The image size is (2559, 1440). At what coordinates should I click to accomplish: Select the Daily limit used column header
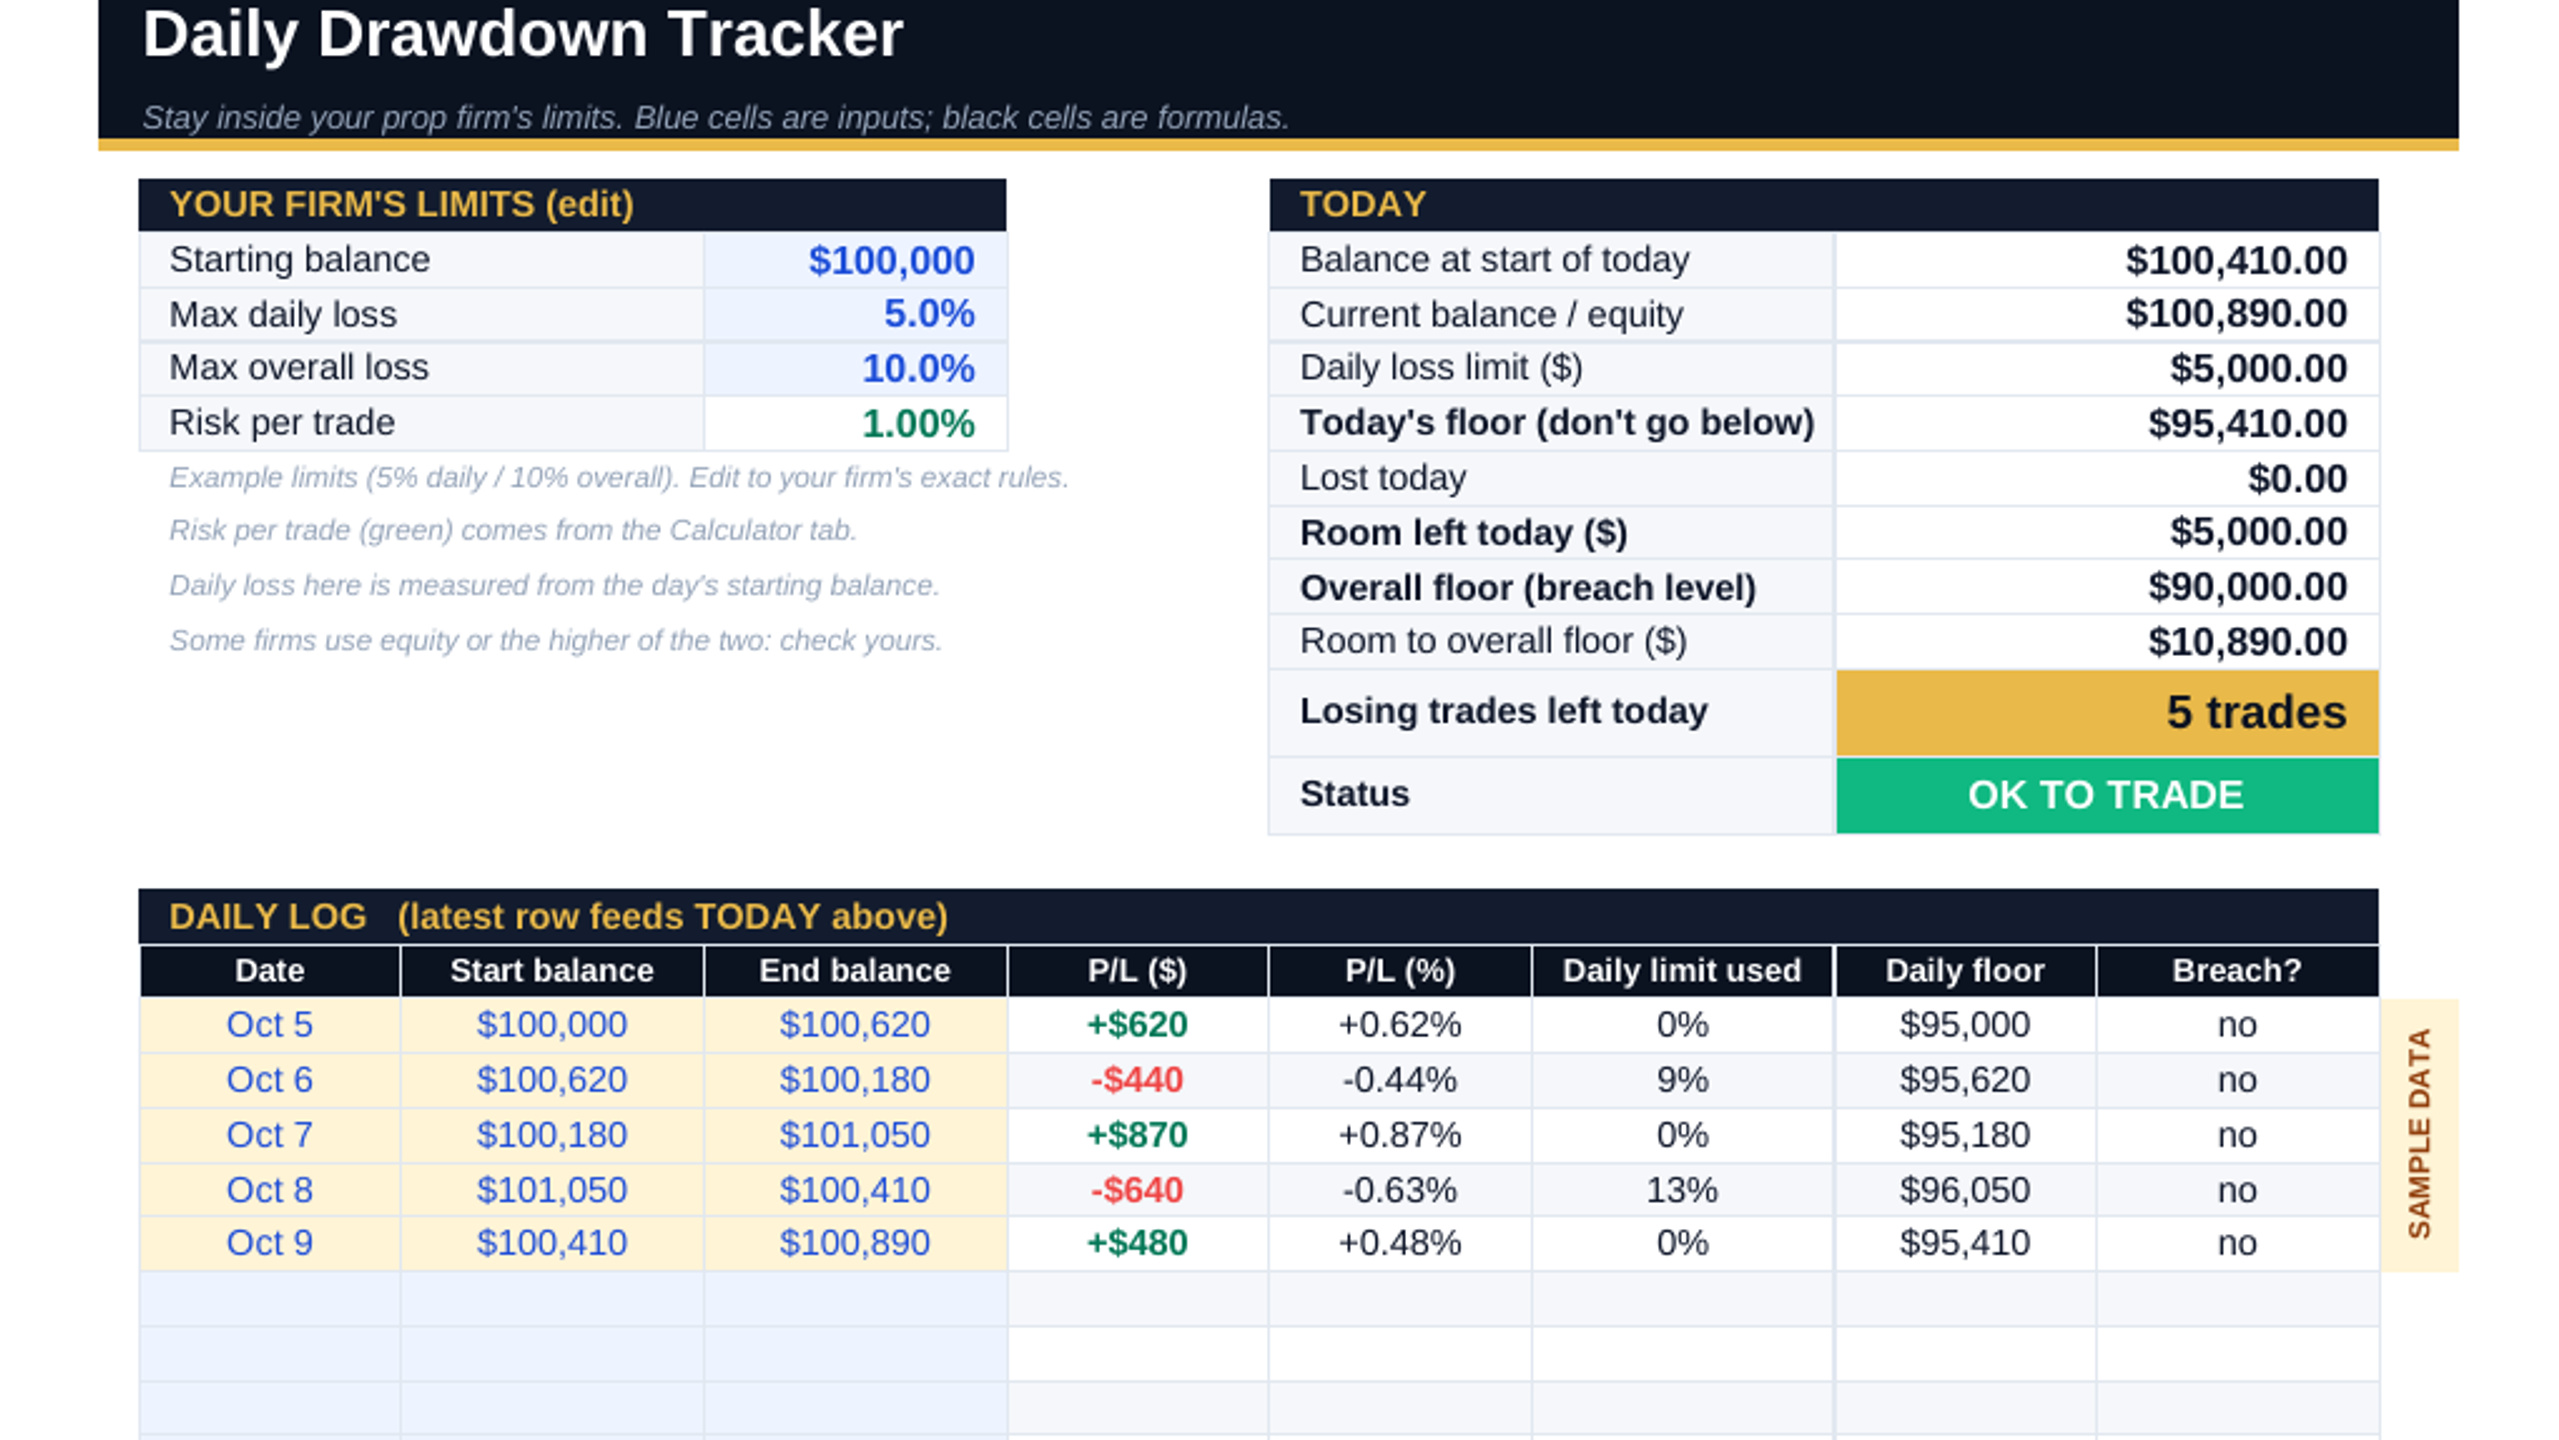coord(1682,970)
